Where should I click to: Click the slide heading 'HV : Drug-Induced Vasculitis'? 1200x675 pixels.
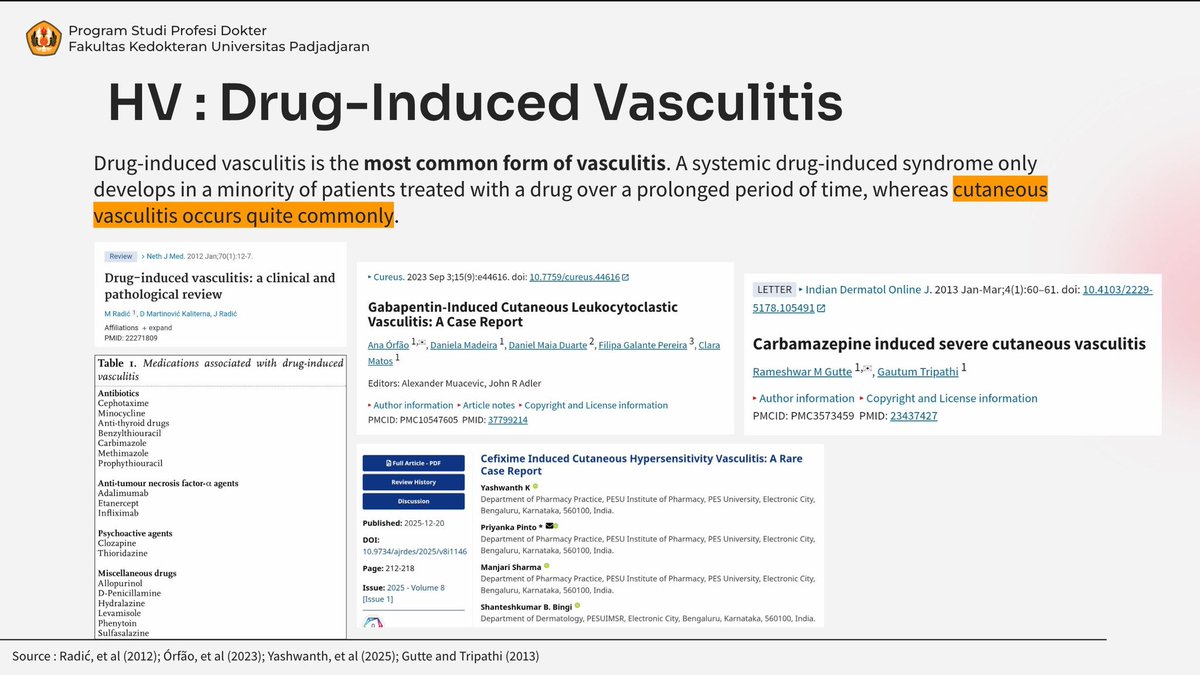[x=475, y=103]
